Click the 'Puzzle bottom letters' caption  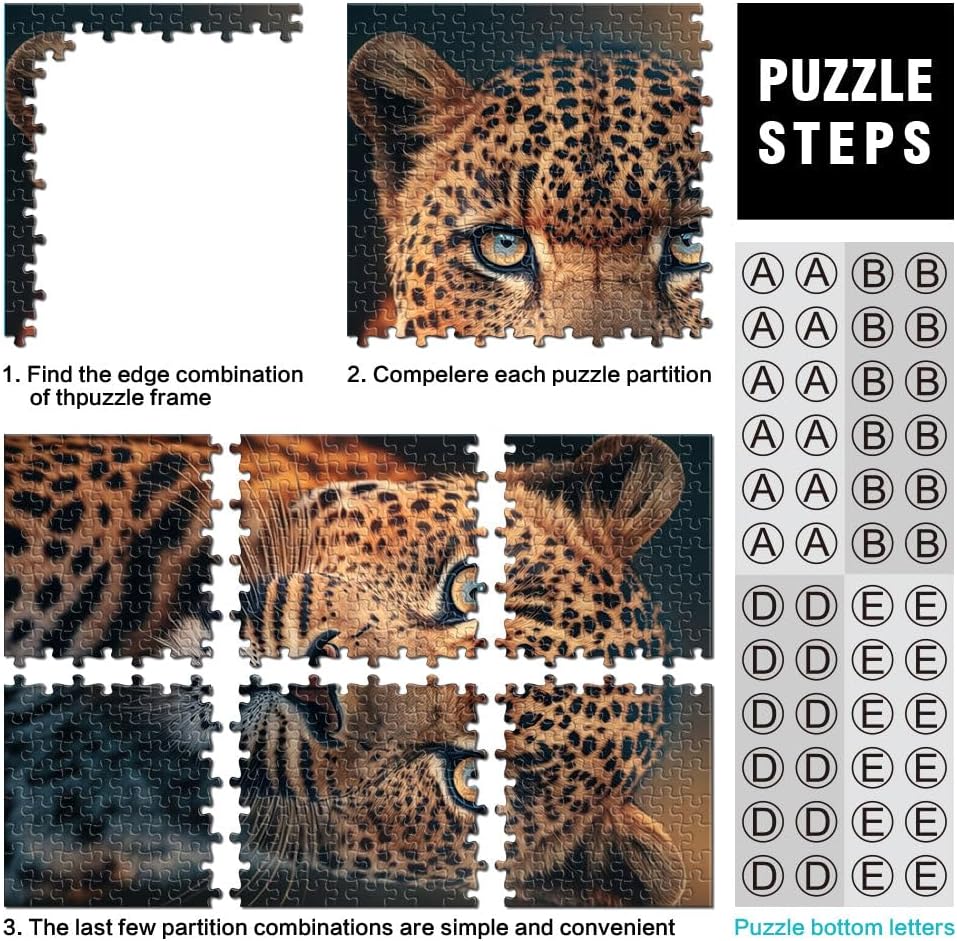[844, 927]
